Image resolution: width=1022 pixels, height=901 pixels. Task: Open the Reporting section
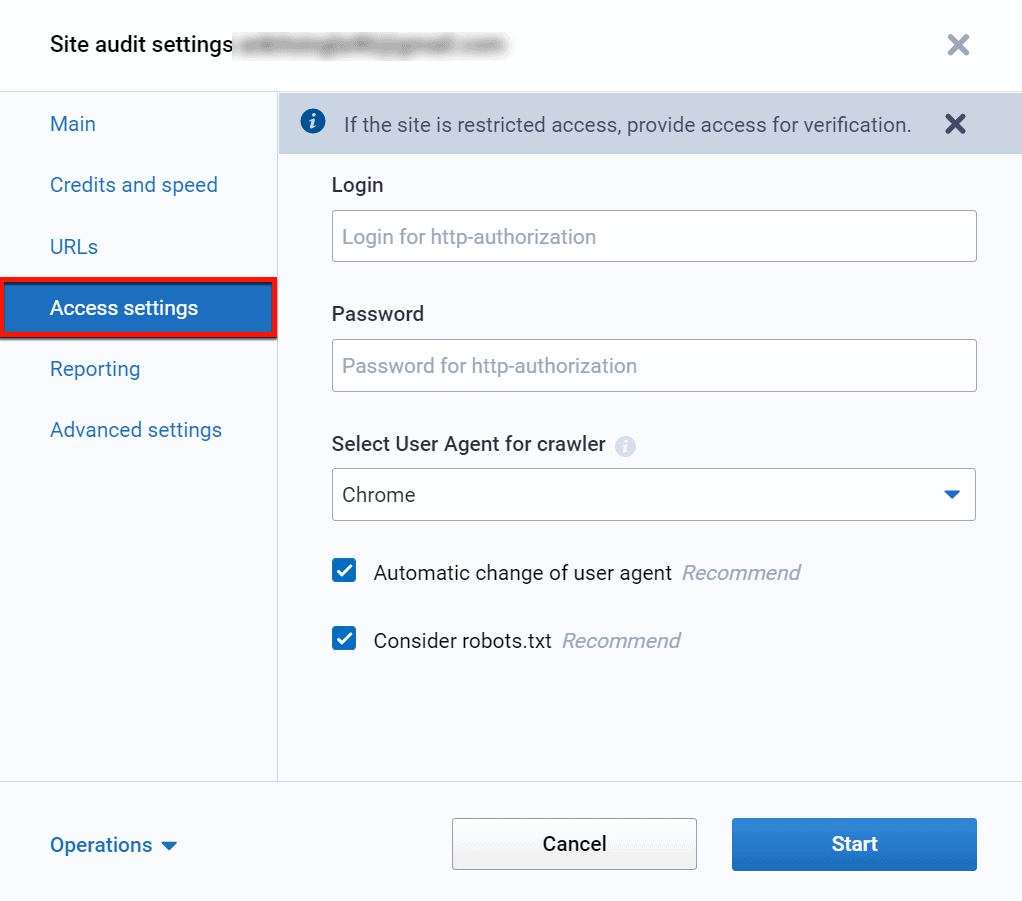tap(95, 369)
